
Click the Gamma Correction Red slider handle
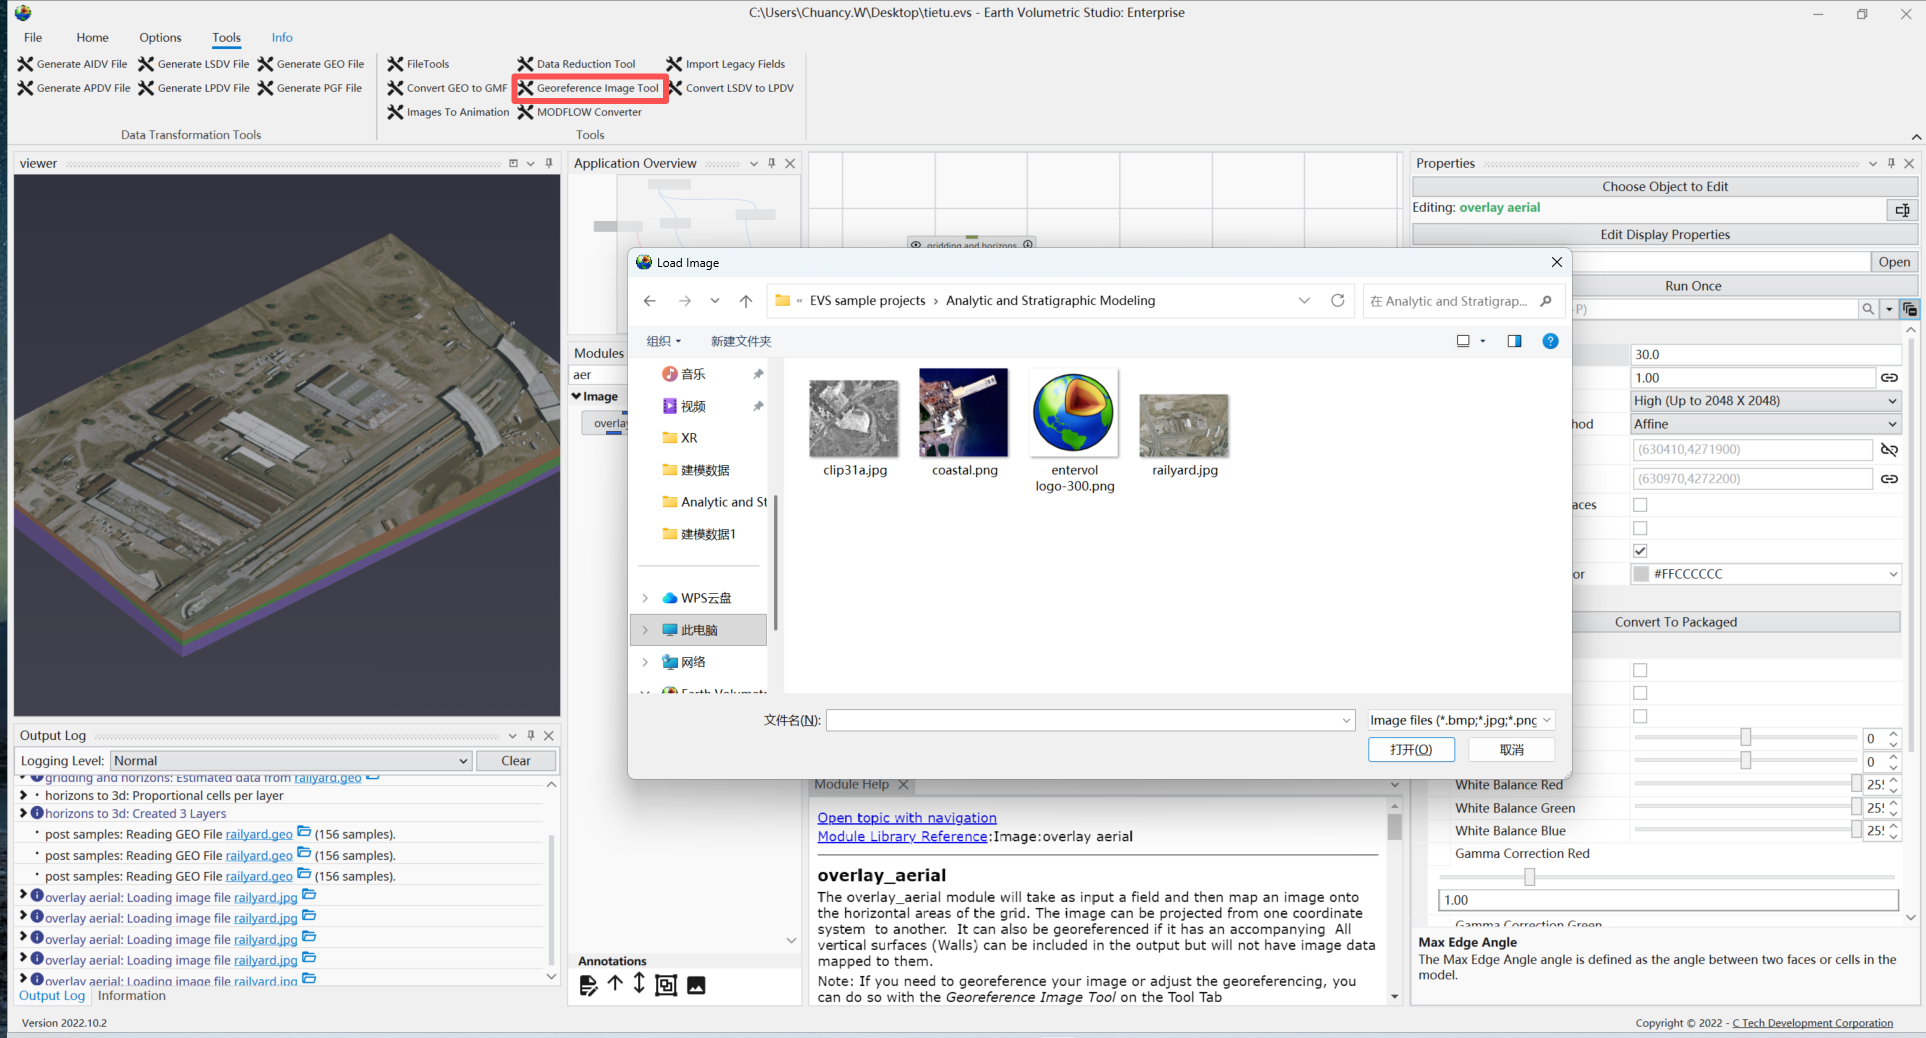pos(1529,877)
